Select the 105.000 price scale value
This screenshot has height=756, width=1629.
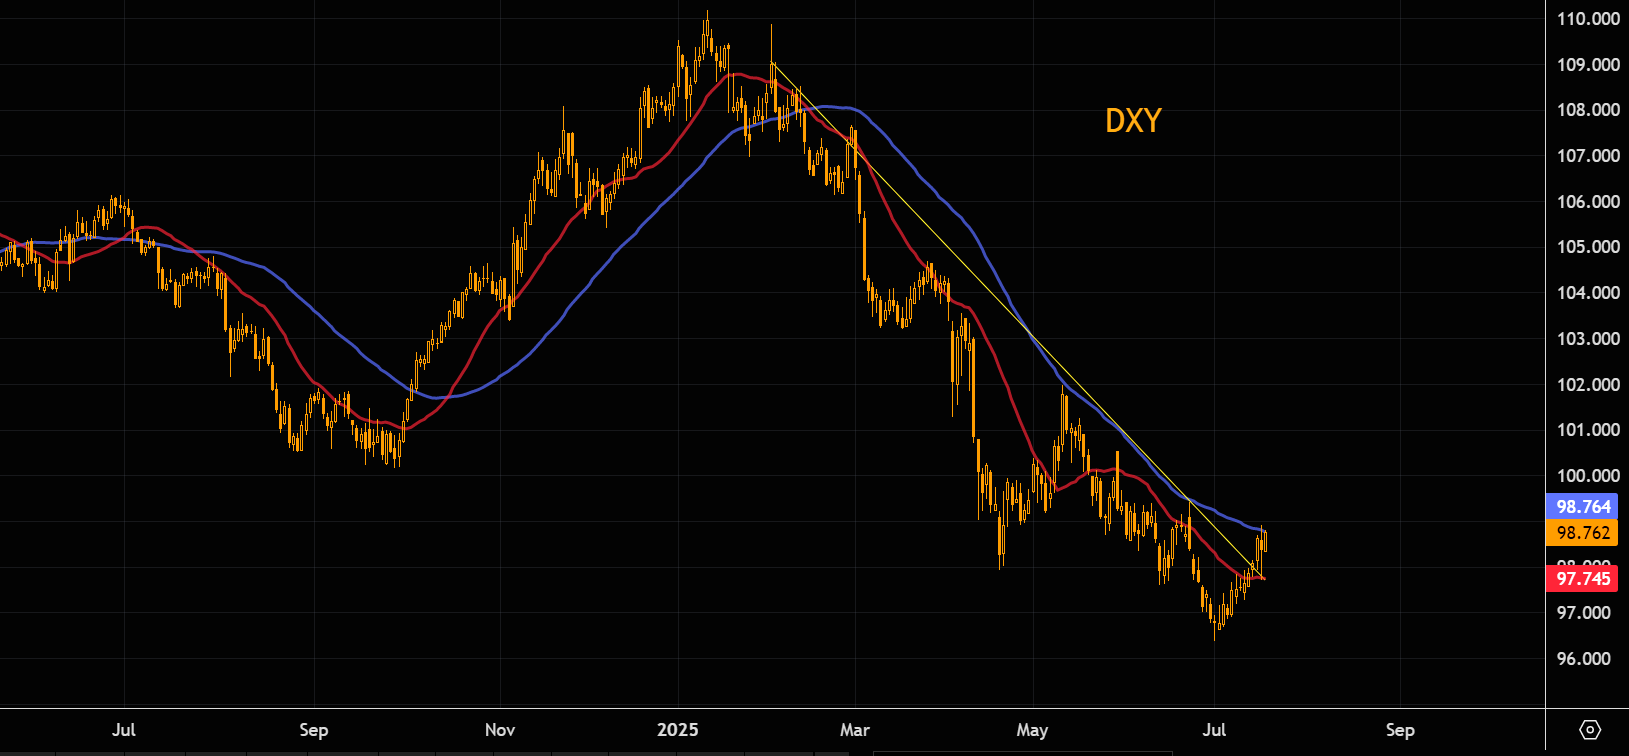[1588, 247]
